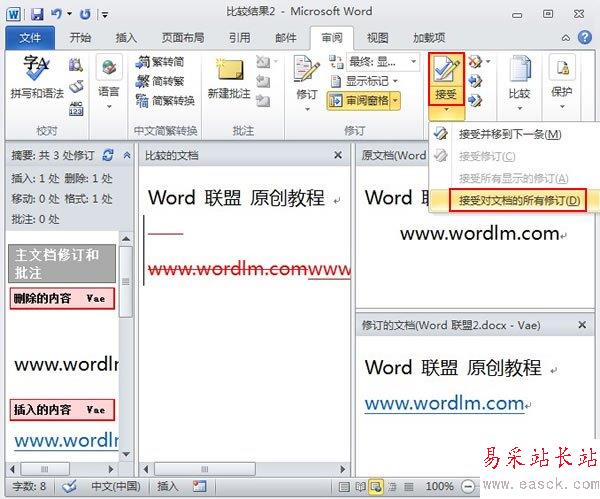Click the proofing check icon in status bar

(70, 486)
